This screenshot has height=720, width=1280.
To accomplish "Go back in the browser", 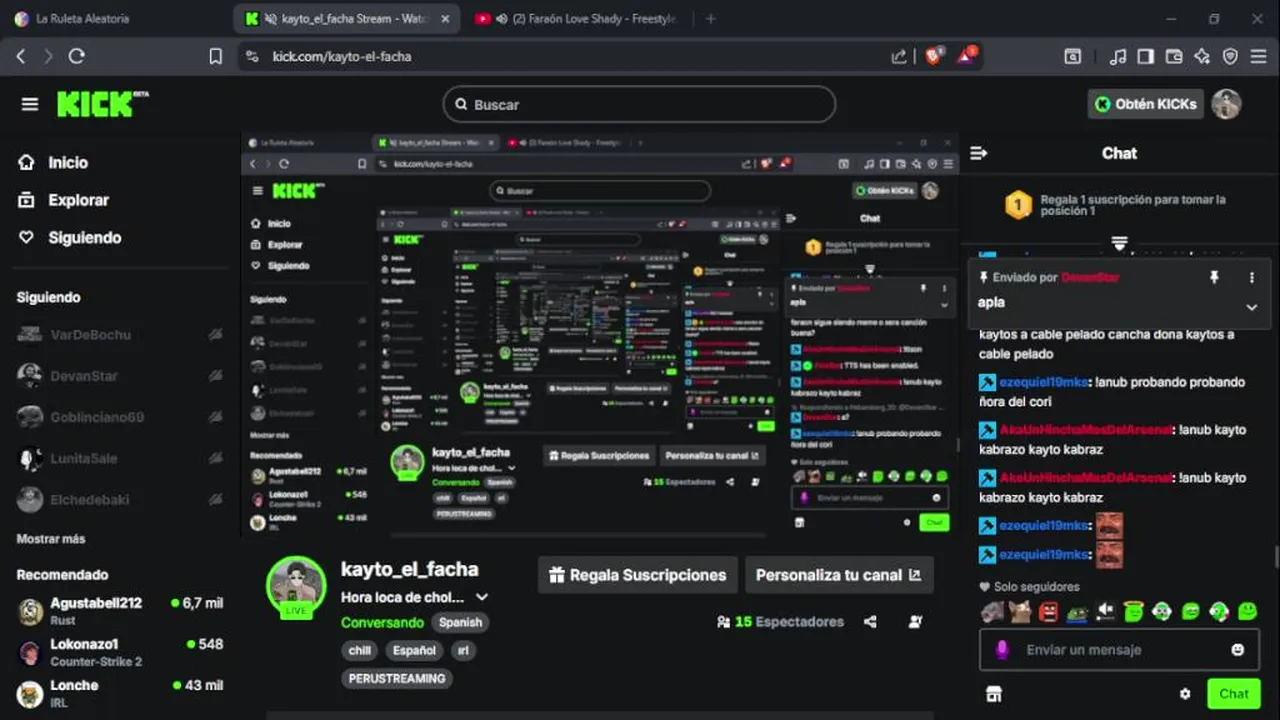I will pos(21,57).
